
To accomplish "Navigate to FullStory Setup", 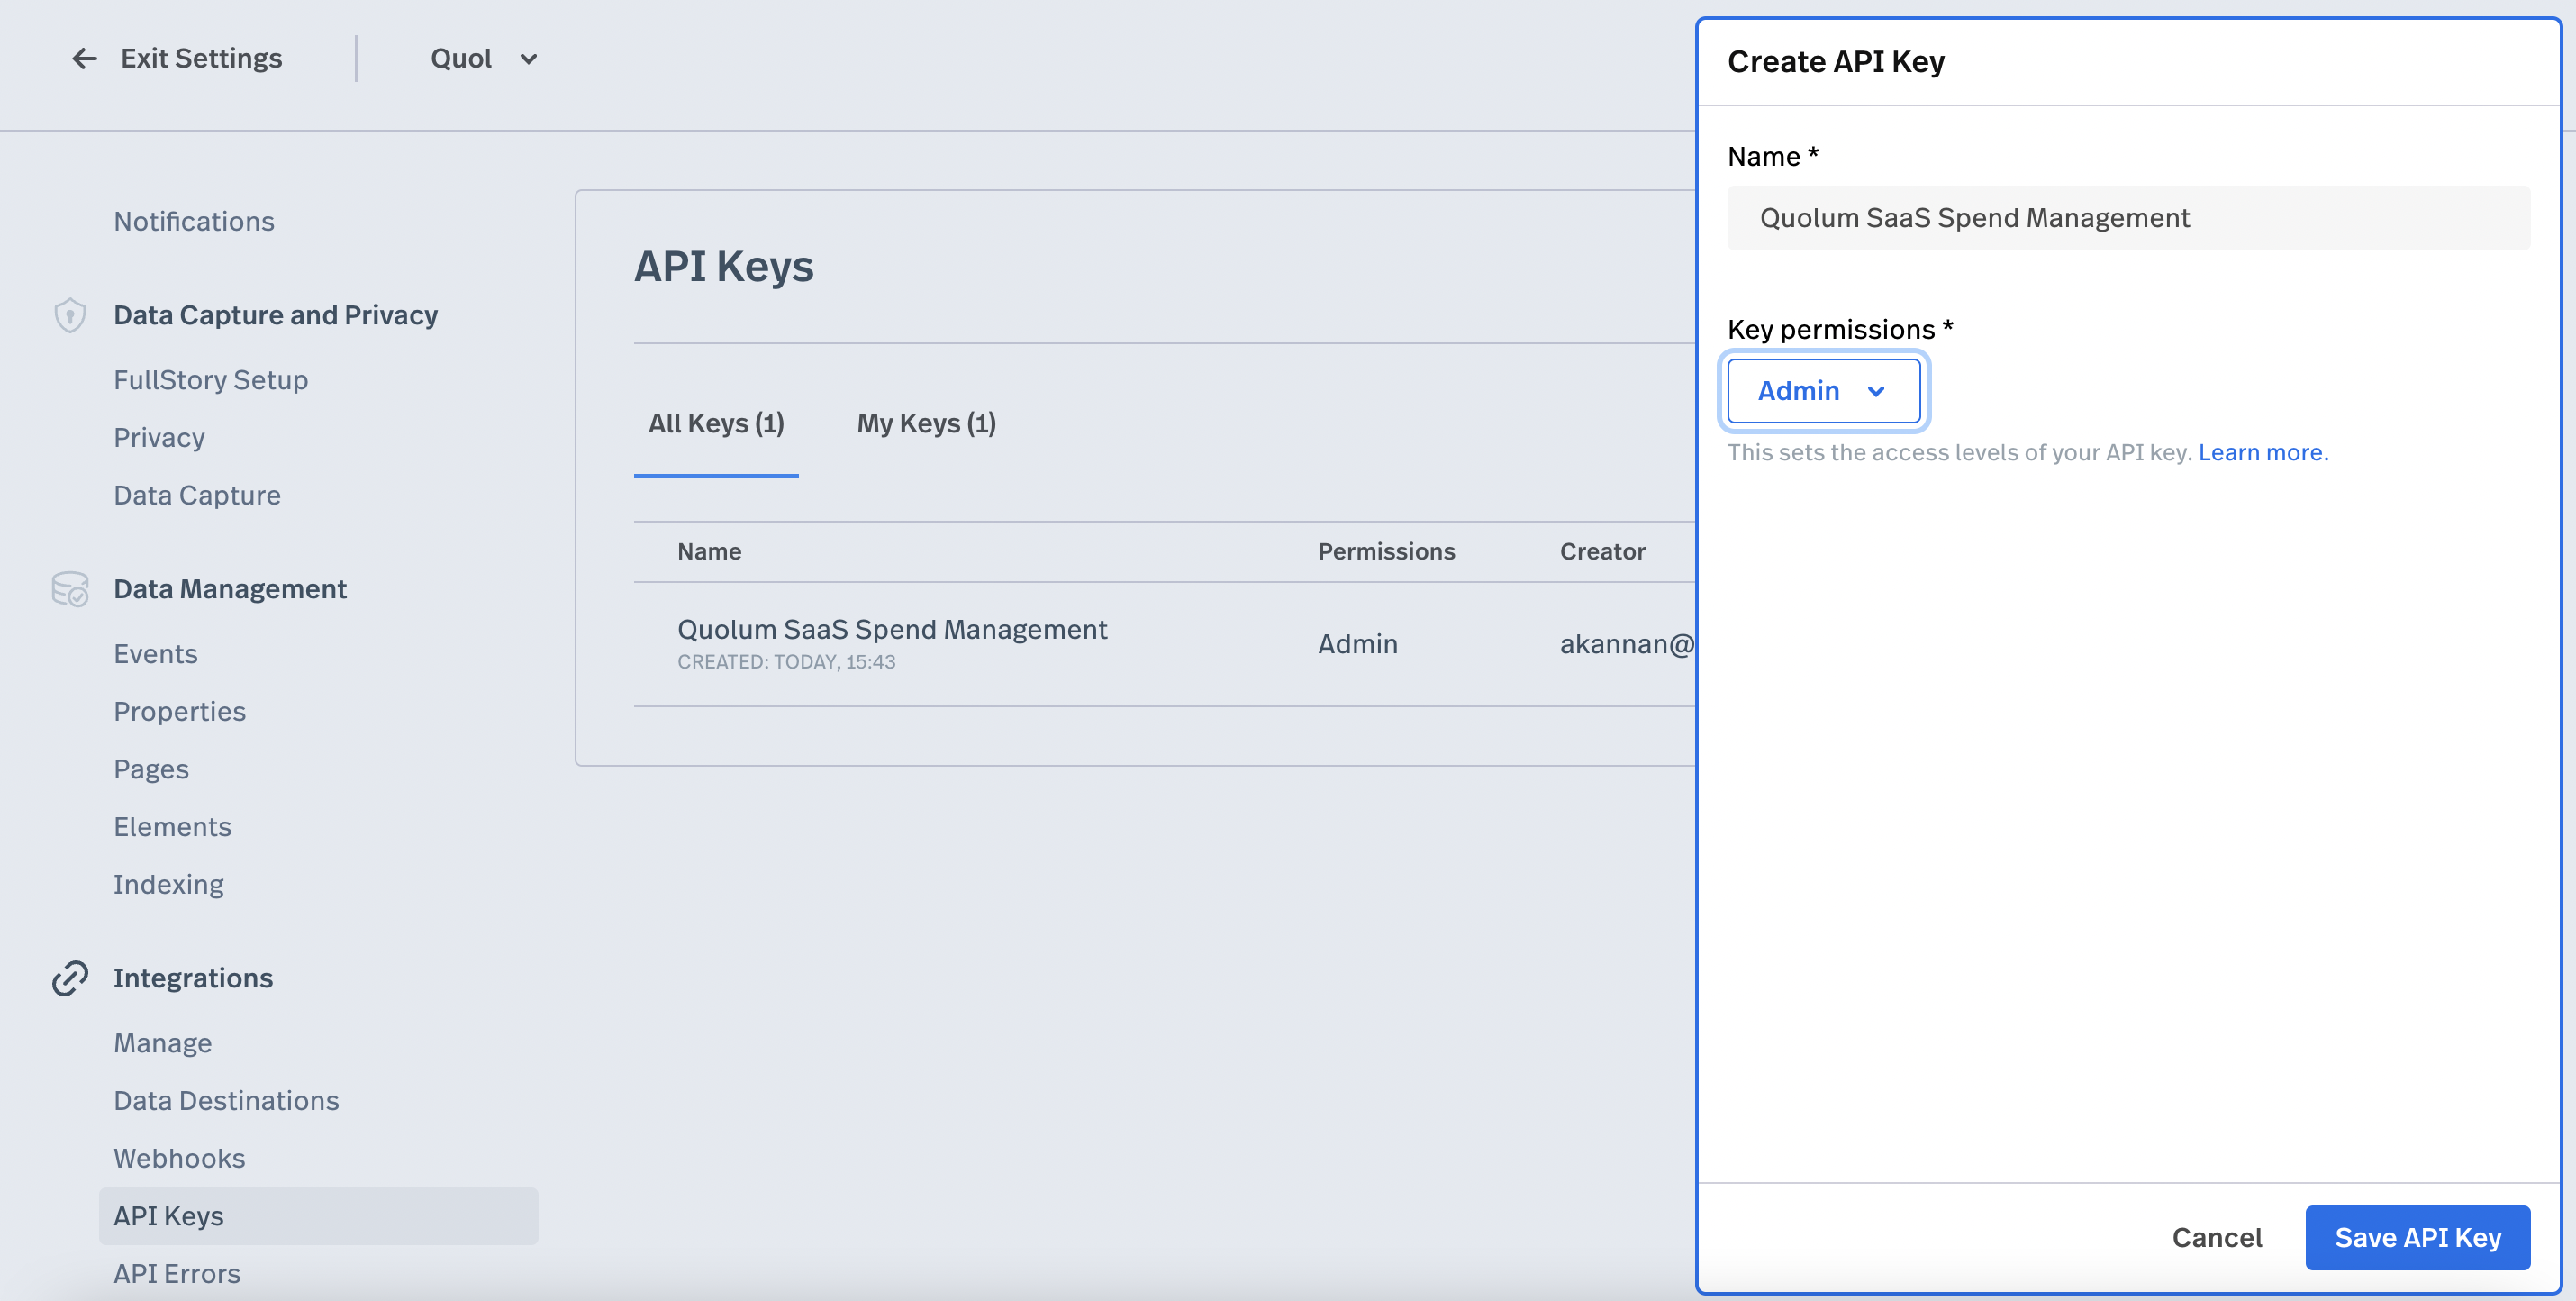I will [x=211, y=380].
